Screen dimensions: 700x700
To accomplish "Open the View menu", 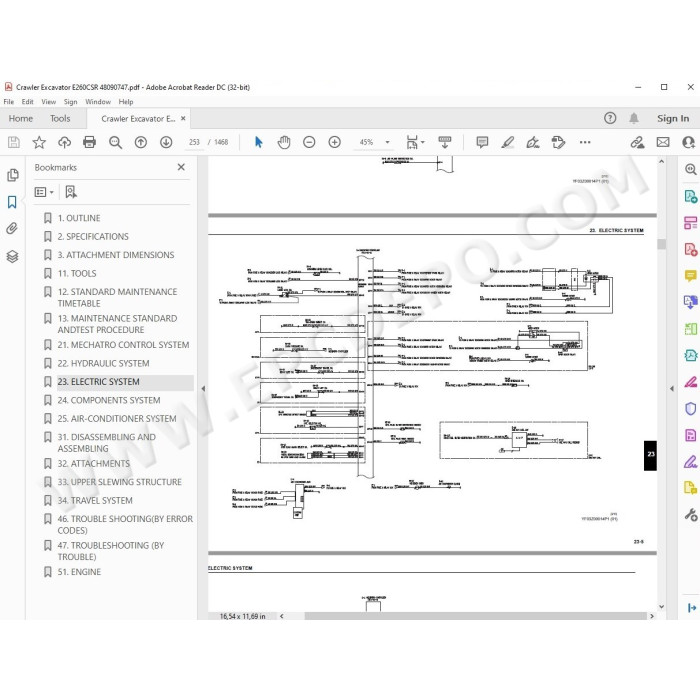I will coord(48,102).
